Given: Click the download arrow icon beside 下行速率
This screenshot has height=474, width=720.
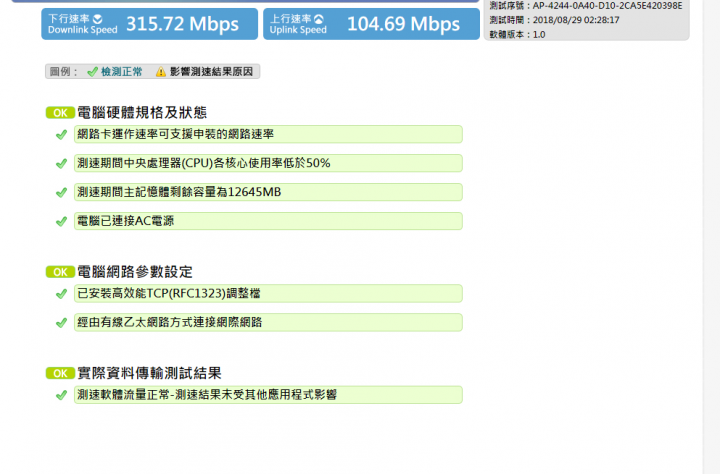Looking at the screenshot, I should pyautogui.click(x=97, y=19).
